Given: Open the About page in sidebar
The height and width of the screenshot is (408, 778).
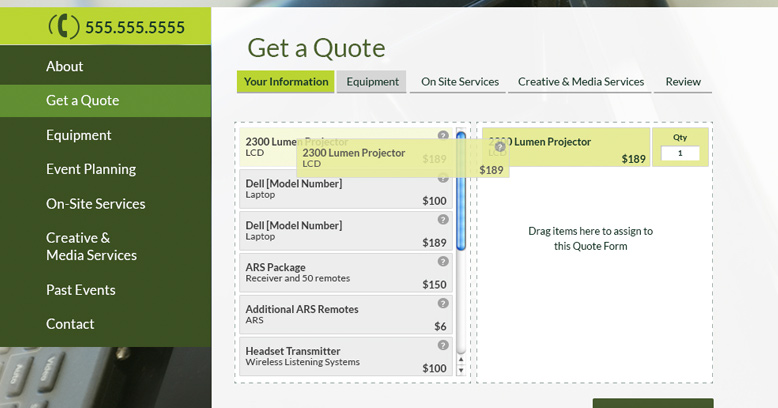Looking at the screenshot, I should pyautogui.click(x=65, y=66).
